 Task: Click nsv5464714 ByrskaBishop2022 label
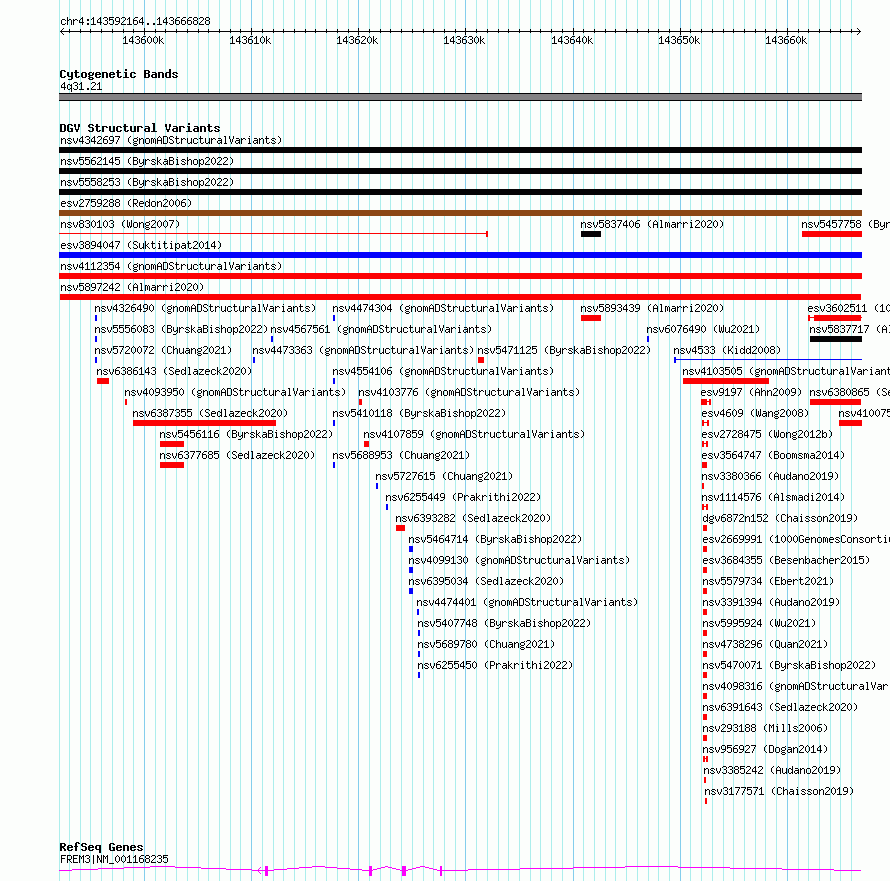pos(495,539)
